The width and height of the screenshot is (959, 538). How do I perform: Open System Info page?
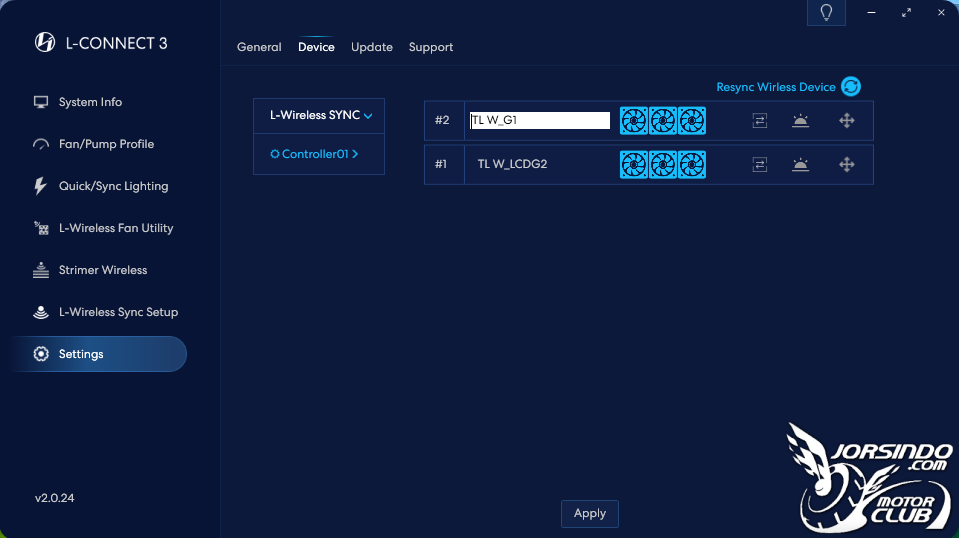(x=90, y=102)
